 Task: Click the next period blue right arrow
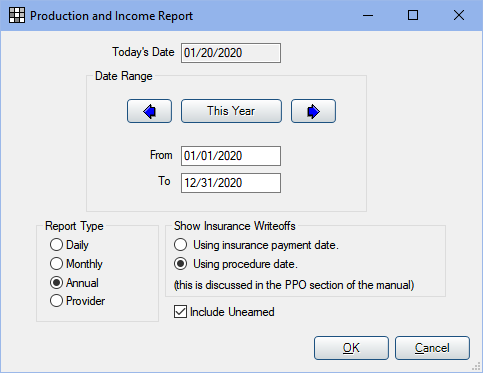(313, 111)
